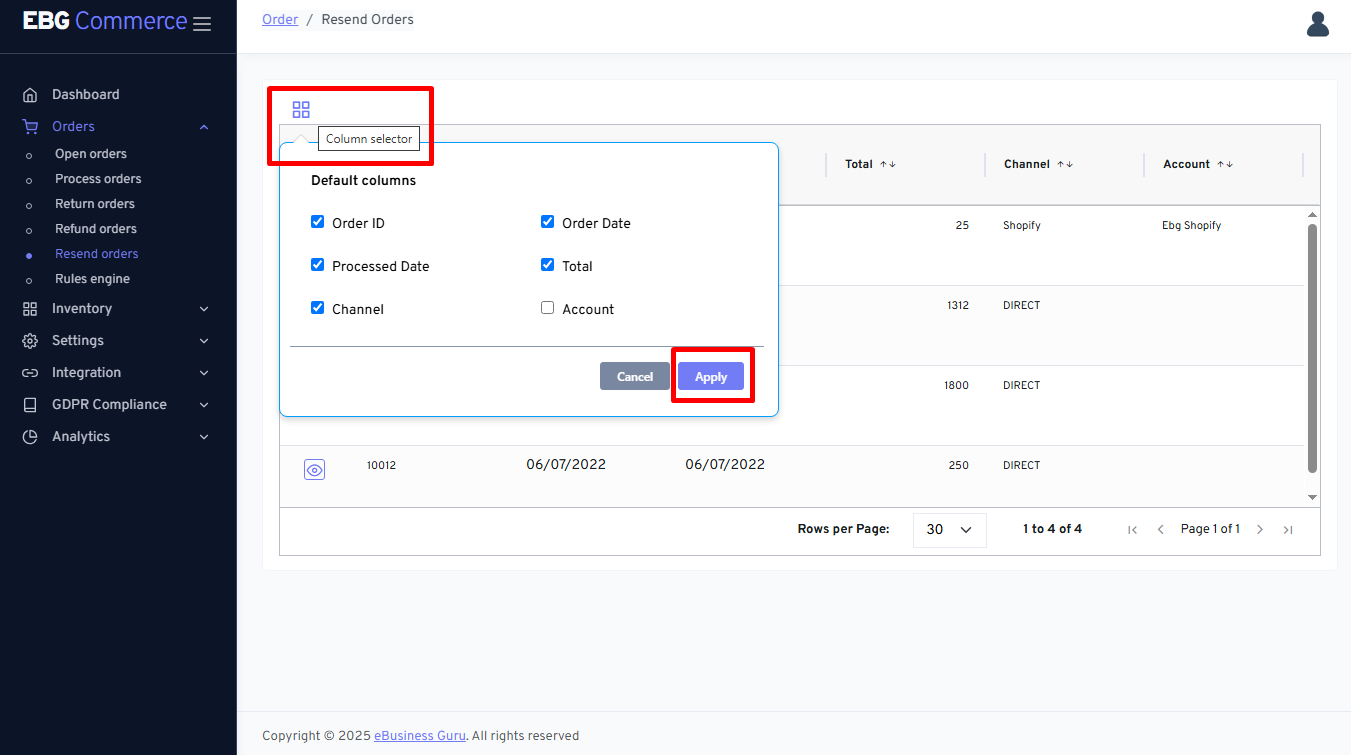Switch to Open orders in the sidebar
The image size is (1351, 755).
[x=90, y=153]
